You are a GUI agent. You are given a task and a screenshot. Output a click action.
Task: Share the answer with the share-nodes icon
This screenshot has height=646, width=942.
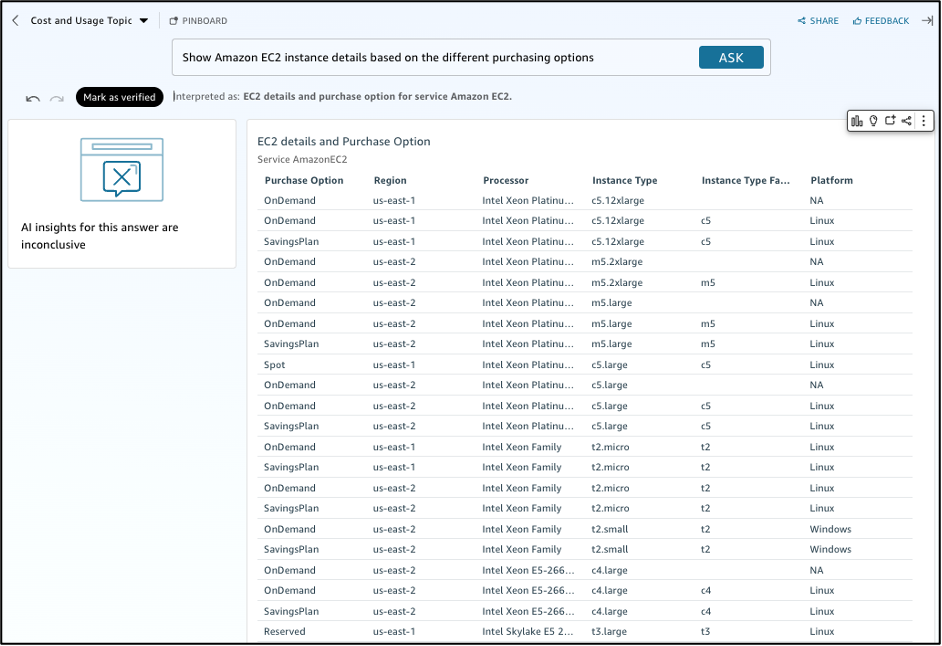point(906,120)
